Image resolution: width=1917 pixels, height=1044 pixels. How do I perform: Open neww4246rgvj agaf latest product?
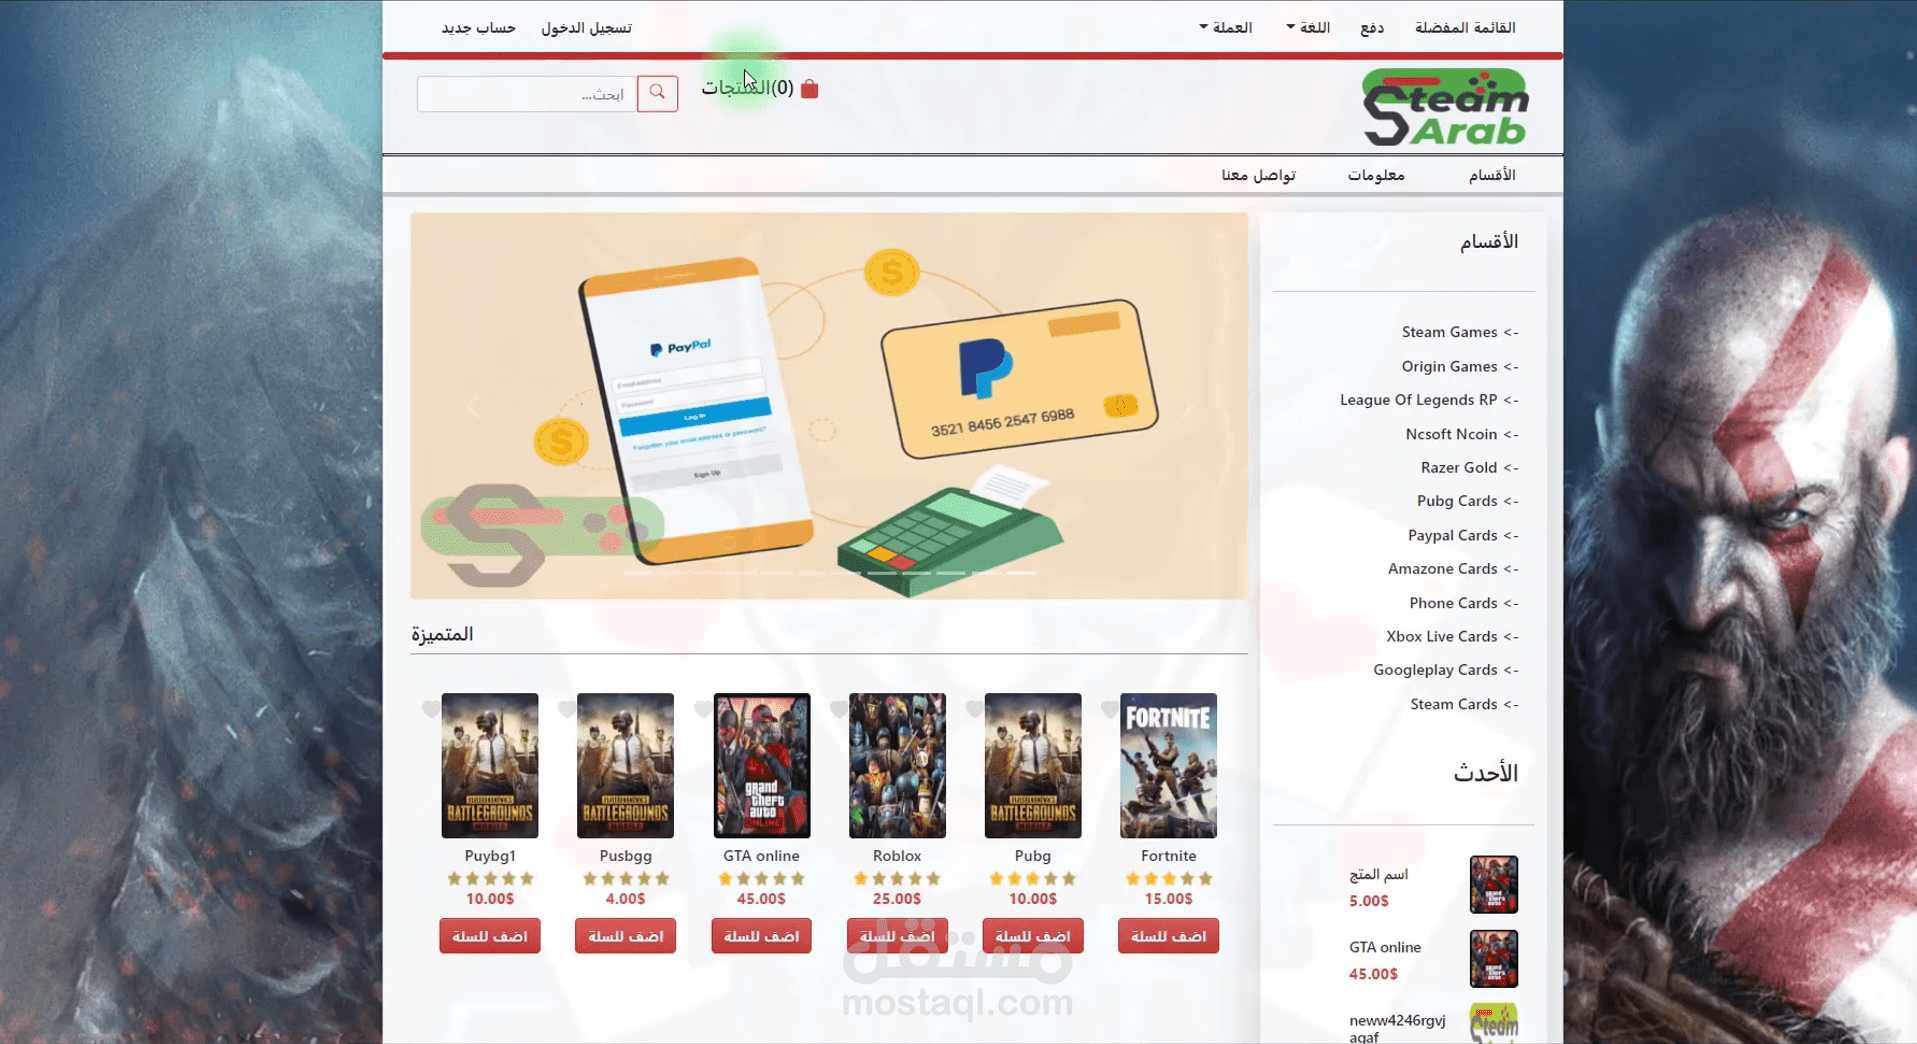point(1397,1028)
